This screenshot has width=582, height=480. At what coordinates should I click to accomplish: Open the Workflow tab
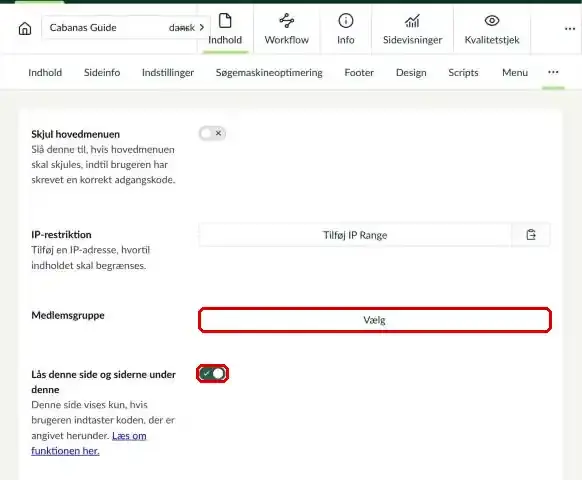click(287, 29)
